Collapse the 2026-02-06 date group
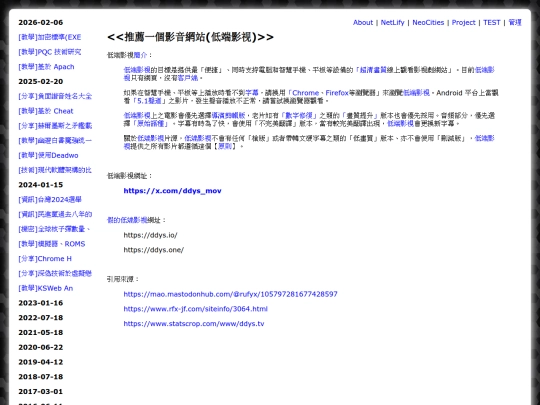The image size is (540, 405). (41, 23)
